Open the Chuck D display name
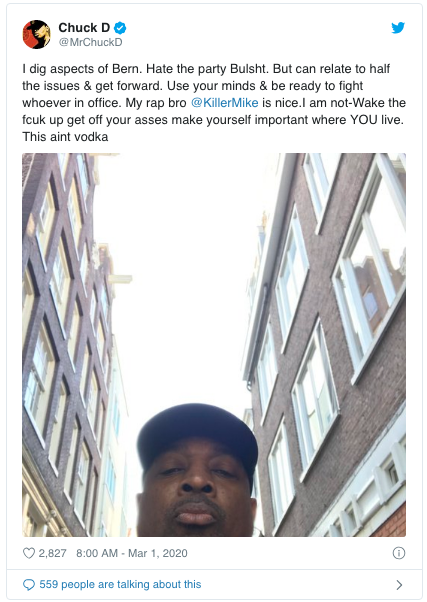 pyautogui.click(x=84, y=28)
